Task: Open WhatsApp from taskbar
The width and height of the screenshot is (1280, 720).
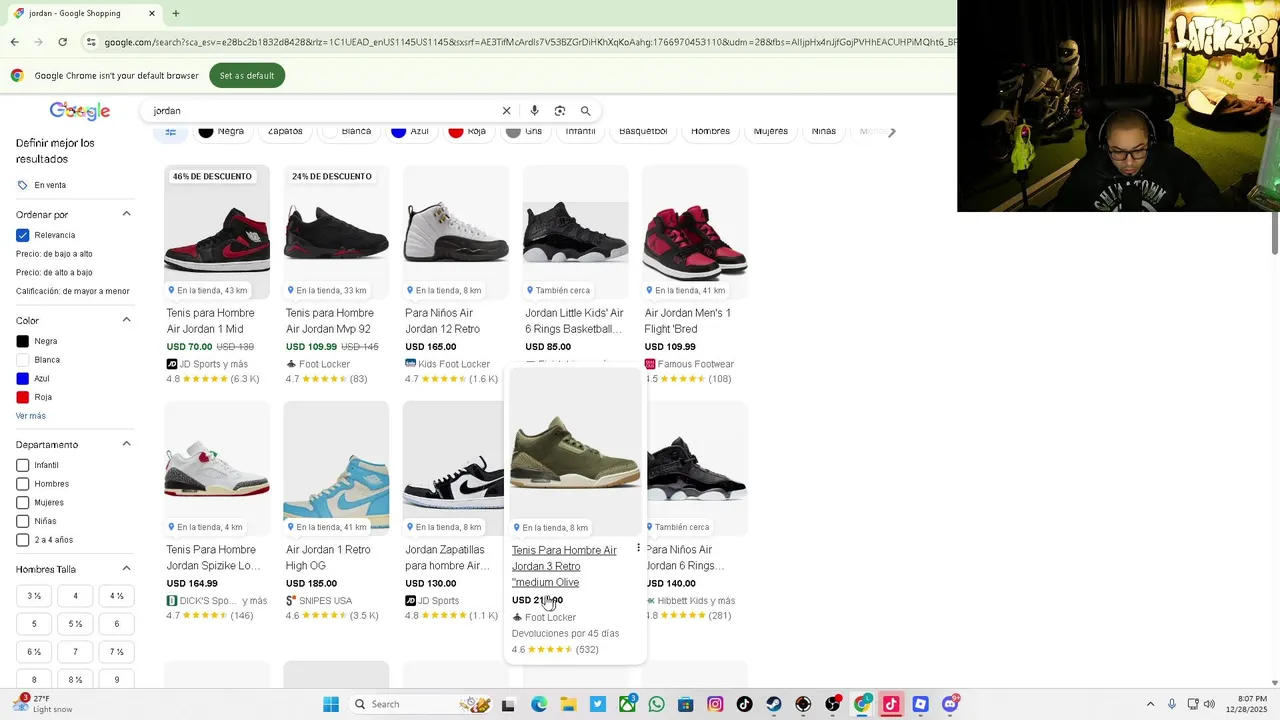Action: pyautogui.click(x=656, y=704)
